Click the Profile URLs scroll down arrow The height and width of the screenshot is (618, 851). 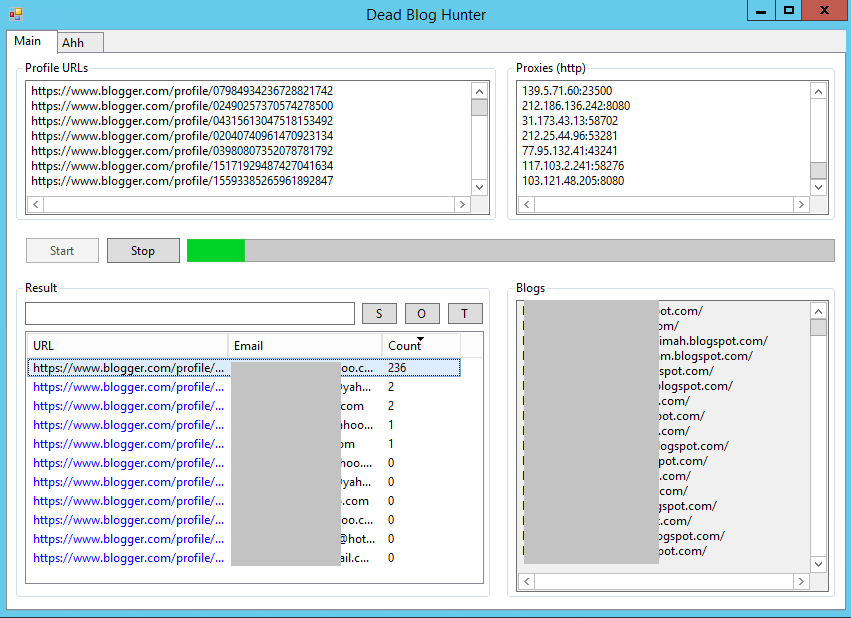point(479,187)
